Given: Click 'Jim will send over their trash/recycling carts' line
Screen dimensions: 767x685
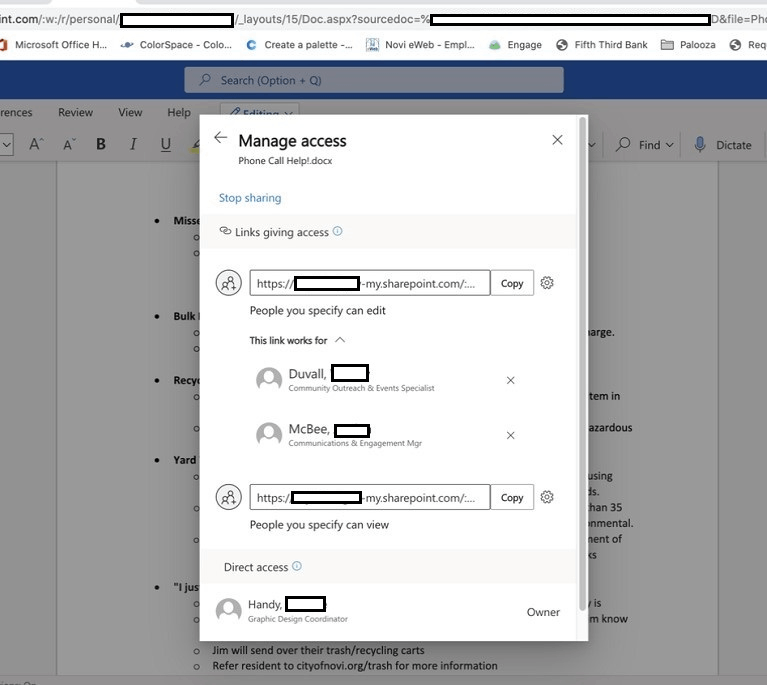Looking at the screenshot, I should click(x=318, y=650).
